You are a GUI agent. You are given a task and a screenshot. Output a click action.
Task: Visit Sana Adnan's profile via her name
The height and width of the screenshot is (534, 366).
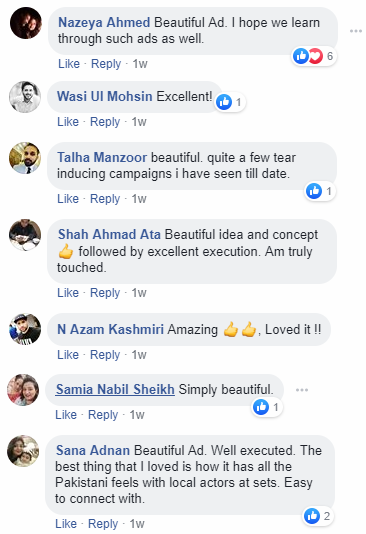coord(93,450)
